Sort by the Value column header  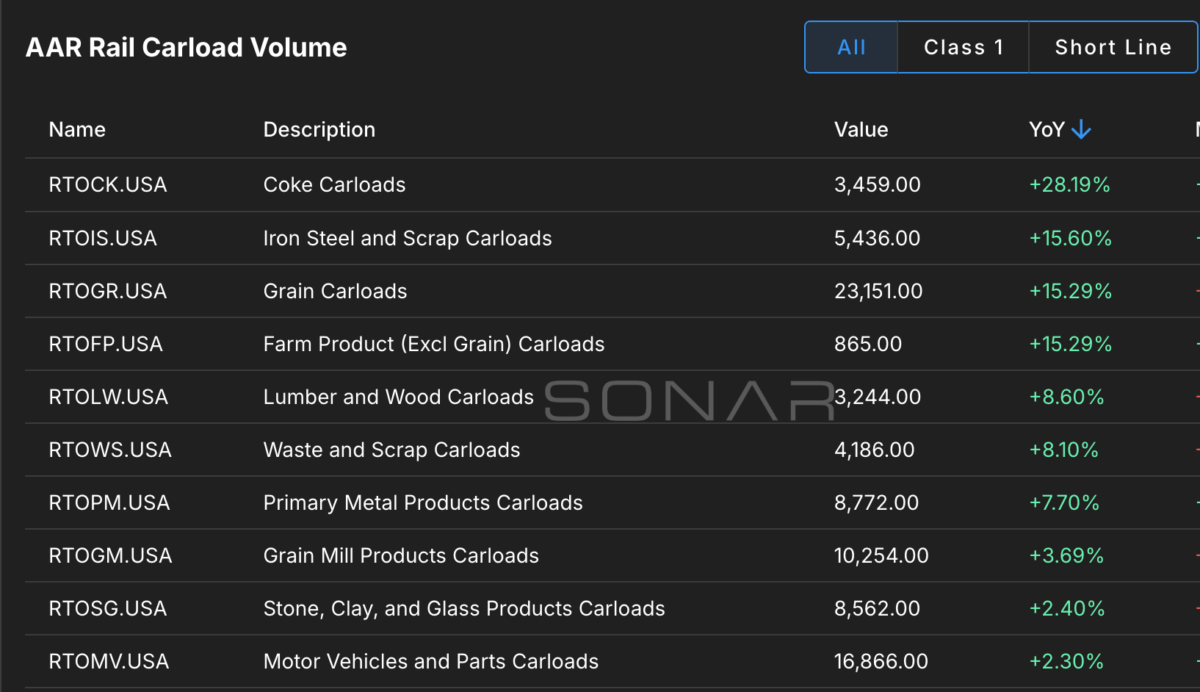[861, 130]
